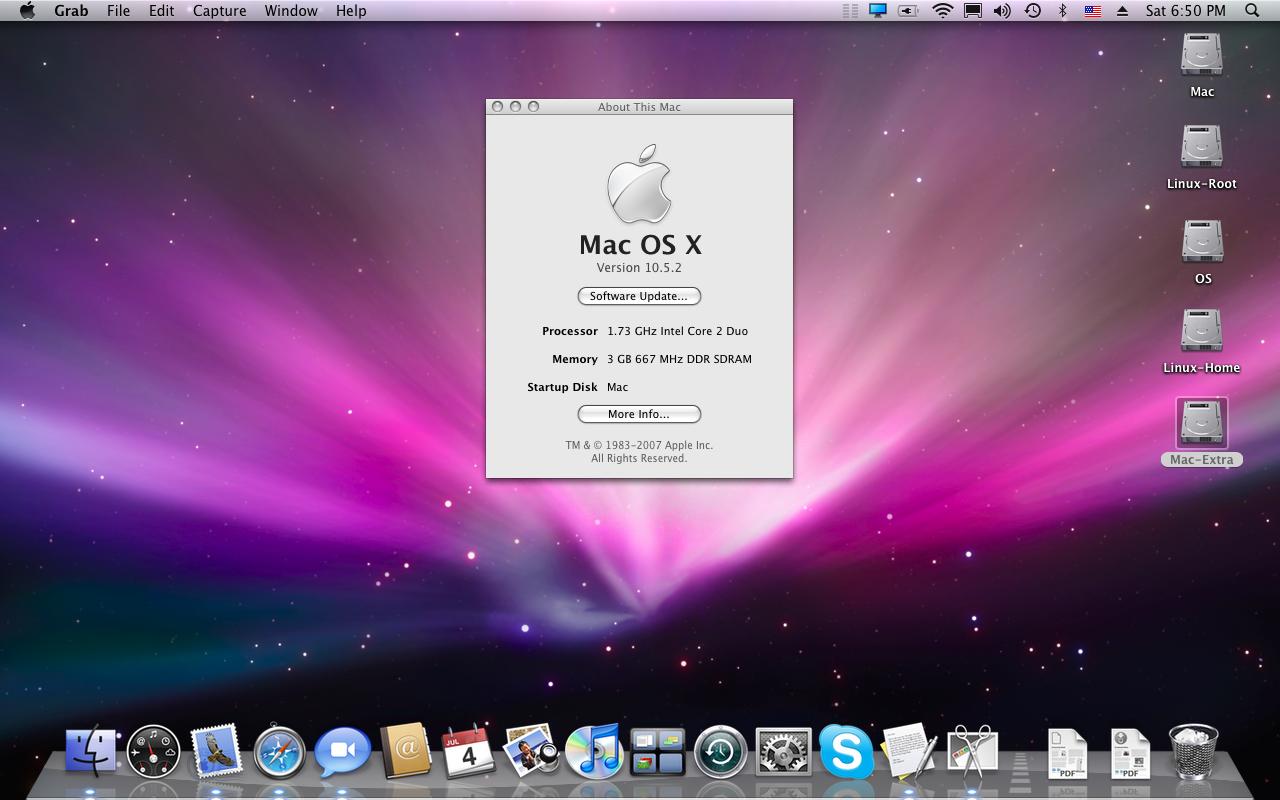Image resolution: width=1280 pixels, height=800 pixels.
Task: Click the Mac OS X heading
Action: coord(640,245)
